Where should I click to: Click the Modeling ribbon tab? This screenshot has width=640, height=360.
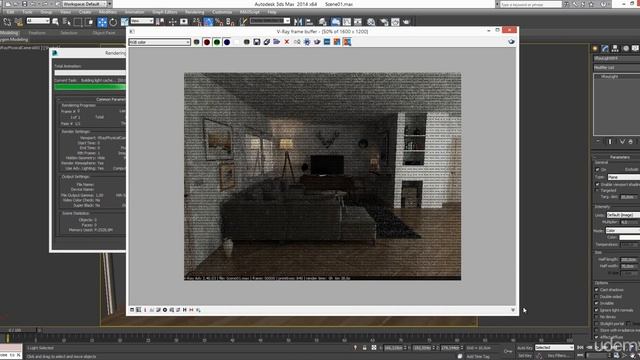(9, 33)
